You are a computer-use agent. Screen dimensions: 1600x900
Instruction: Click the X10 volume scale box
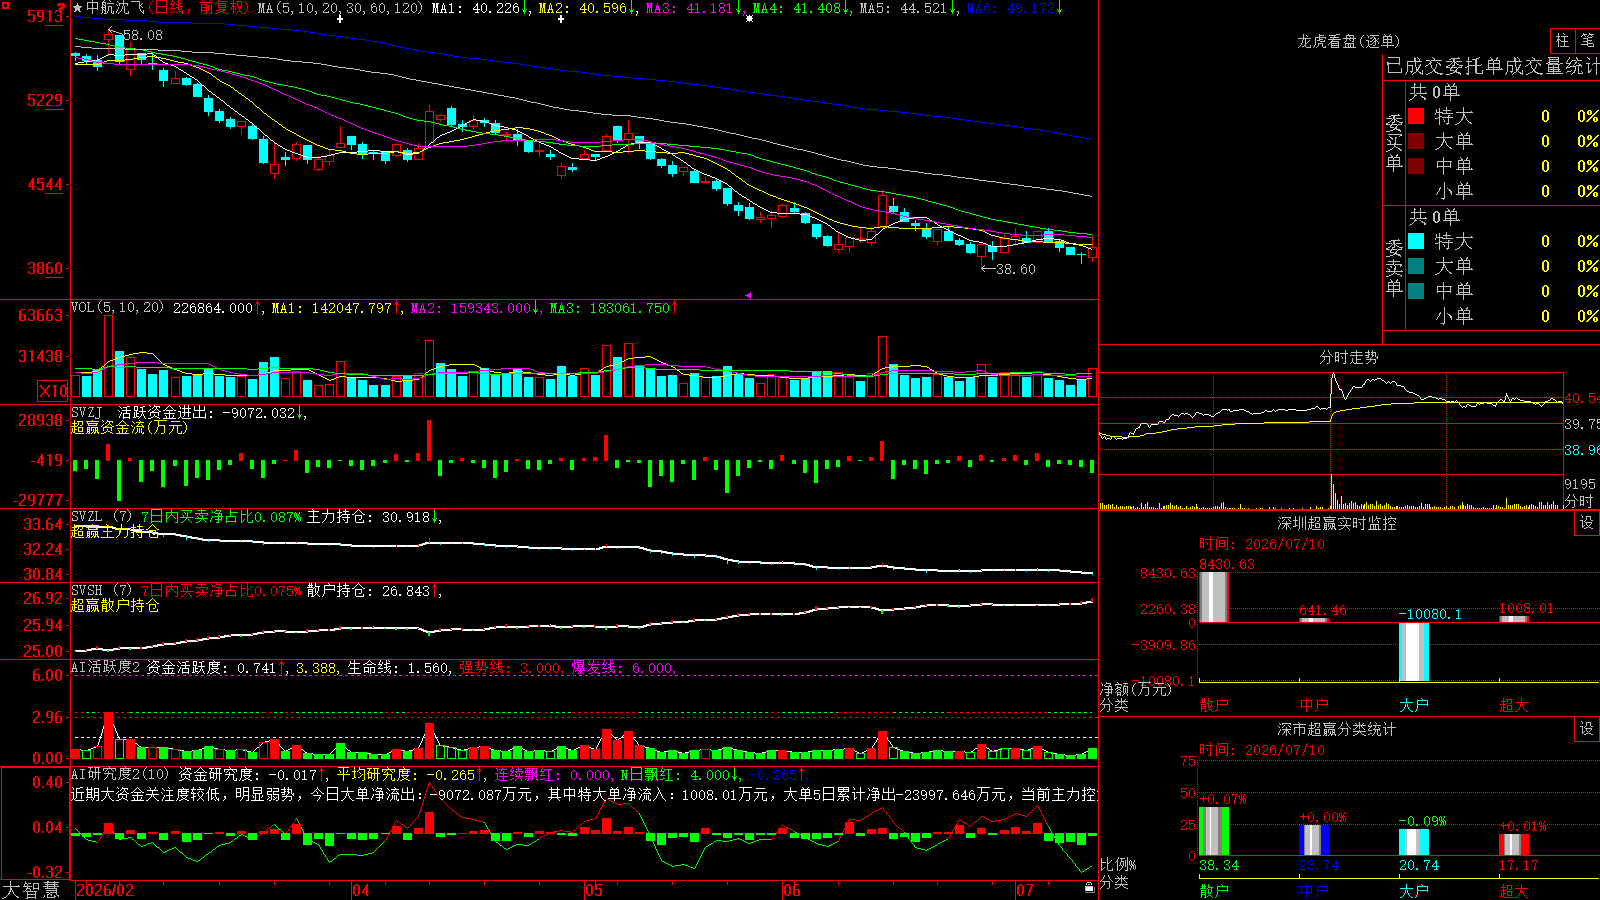pos(53,391)
